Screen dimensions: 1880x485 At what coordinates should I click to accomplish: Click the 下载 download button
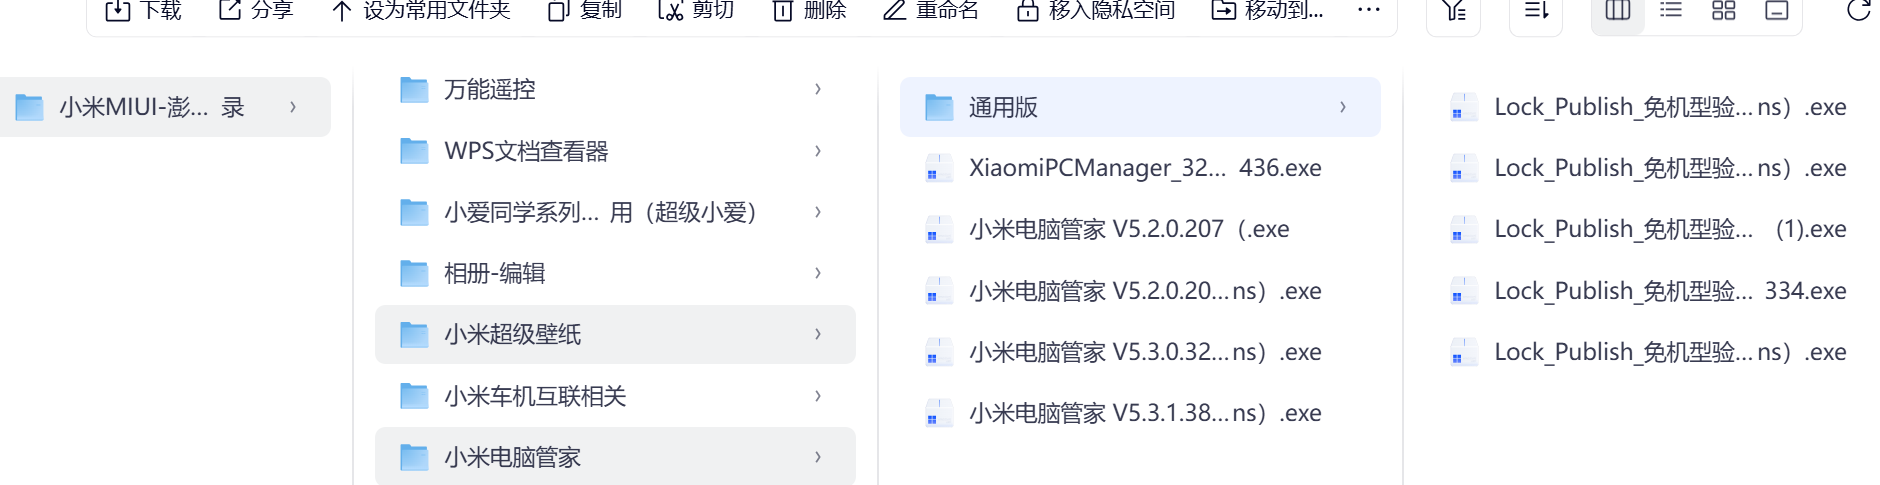(x=144, y=10)
